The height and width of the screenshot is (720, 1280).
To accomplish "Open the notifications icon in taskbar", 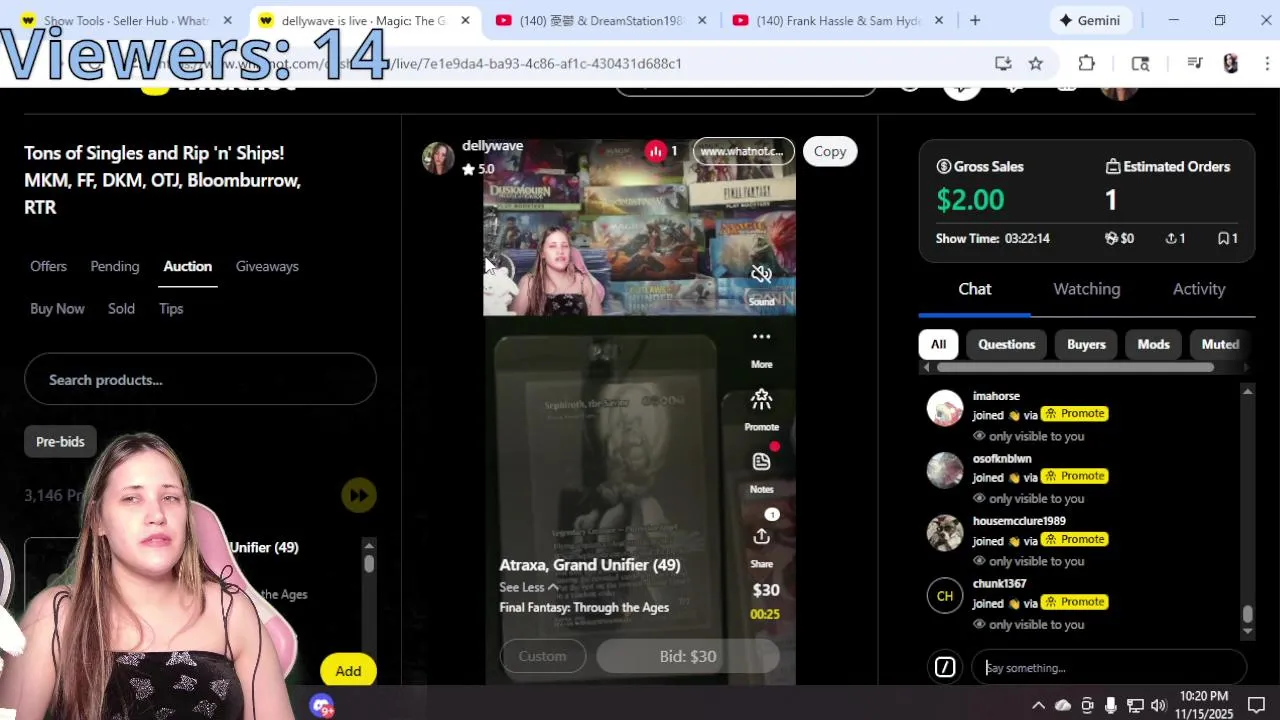I will 1257,706.
